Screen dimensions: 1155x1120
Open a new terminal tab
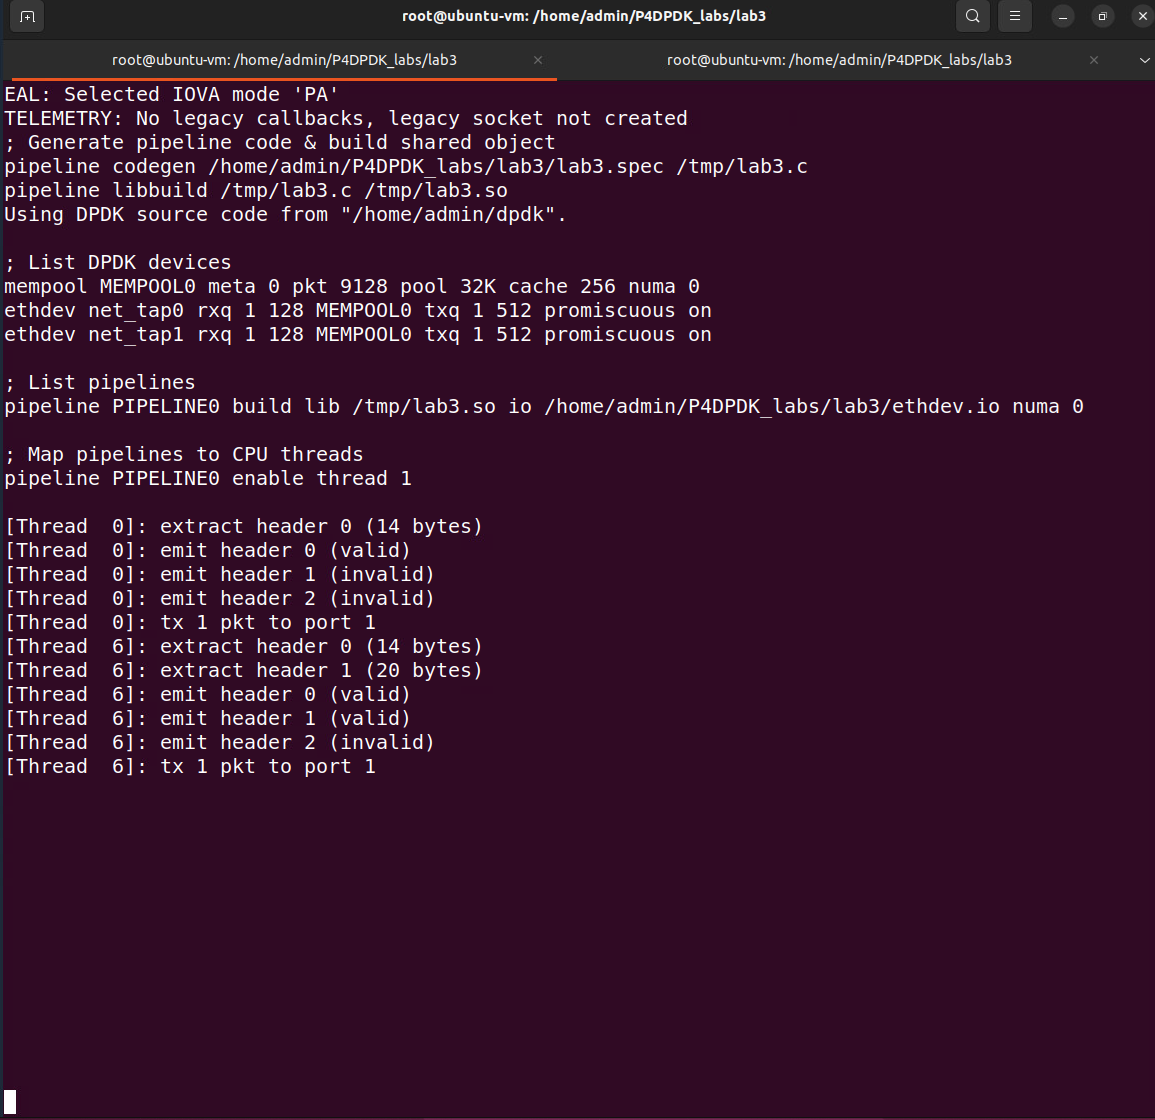point(27,16)
